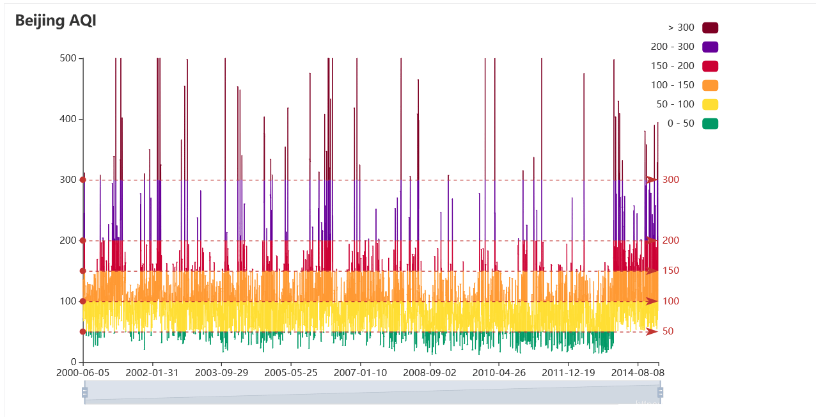
Task: Click the 2000-06-05 x-axis date label
Action: (83, 373)
